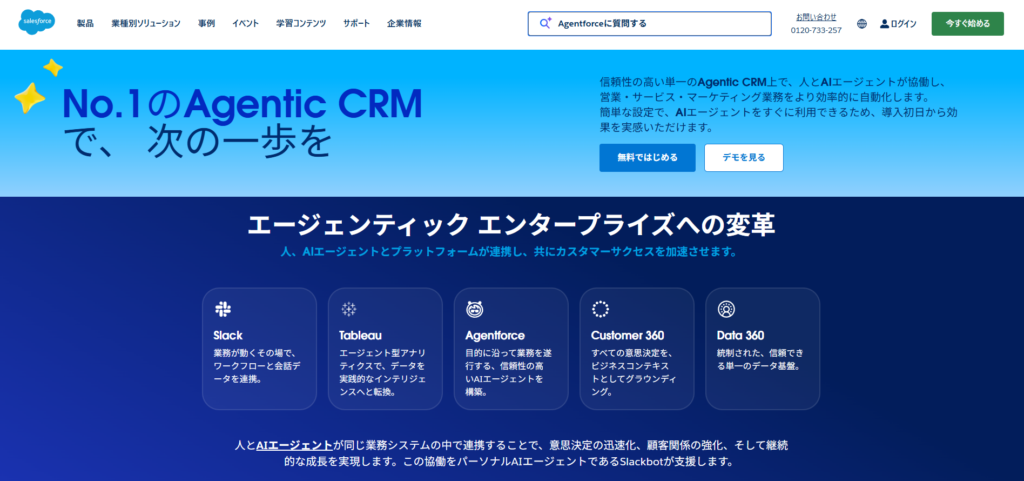Click the phone number 0120-733-257
This screenshot has width=1024, height=481.
tap(816, 30)
